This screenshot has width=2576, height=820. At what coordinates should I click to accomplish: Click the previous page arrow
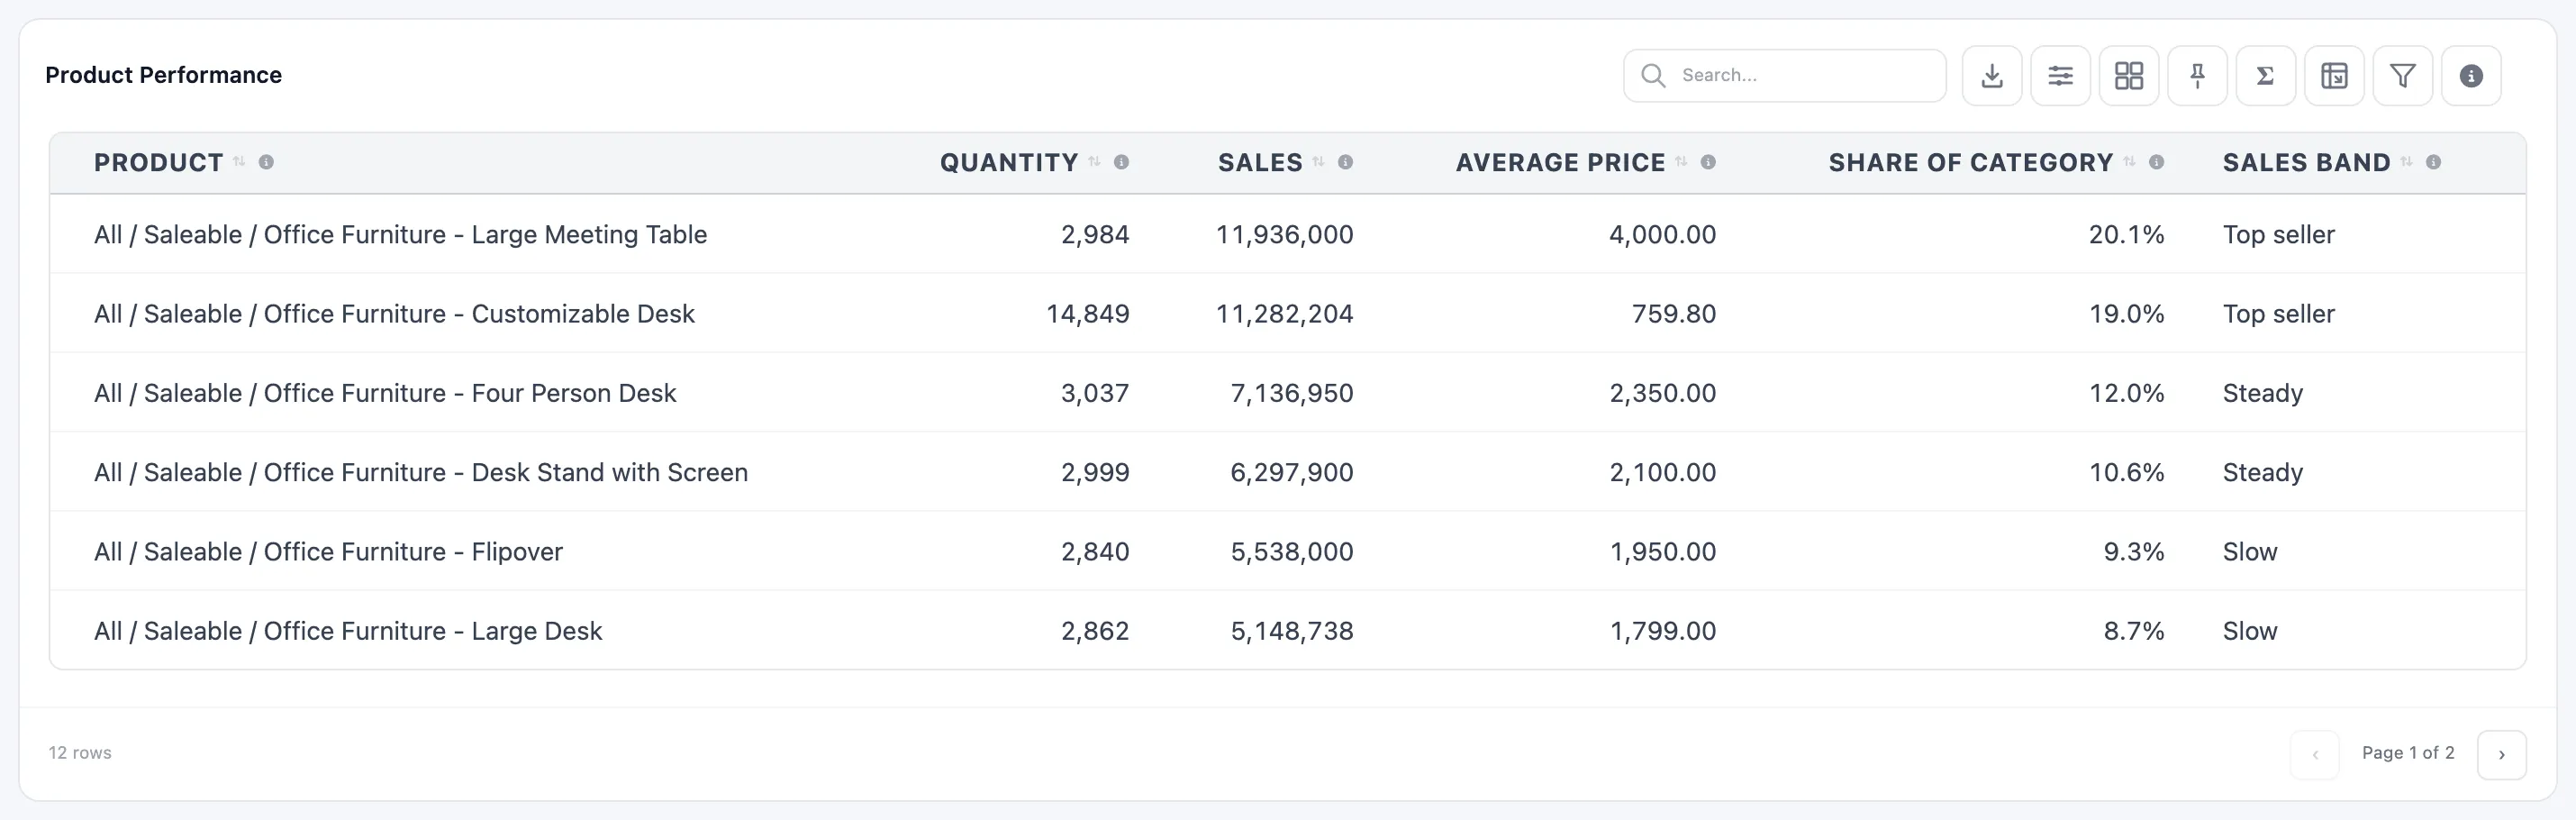pyautogui.click(x=2314, y=754)
